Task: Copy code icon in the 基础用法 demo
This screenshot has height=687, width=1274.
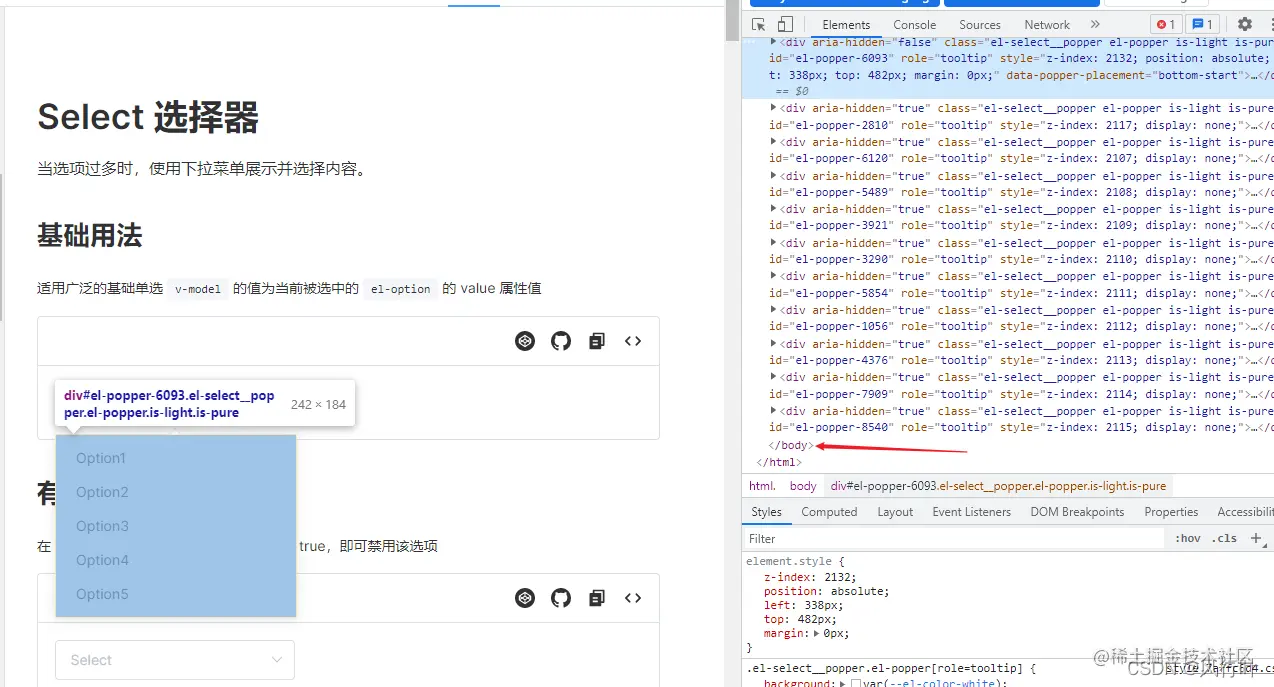Action: pos(597,341)
